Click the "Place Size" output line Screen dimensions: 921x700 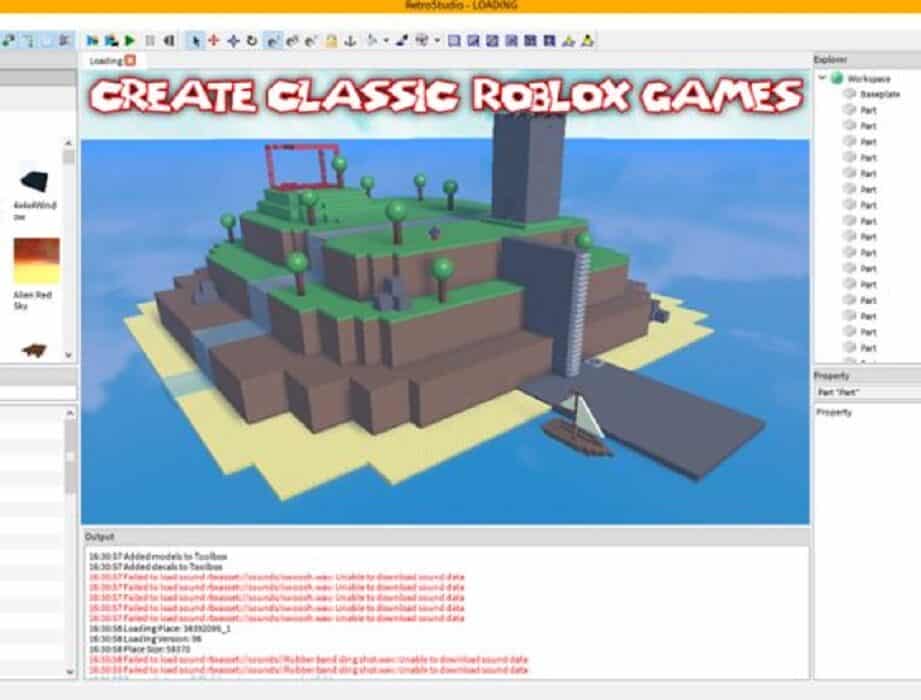(x=139, y=649)
